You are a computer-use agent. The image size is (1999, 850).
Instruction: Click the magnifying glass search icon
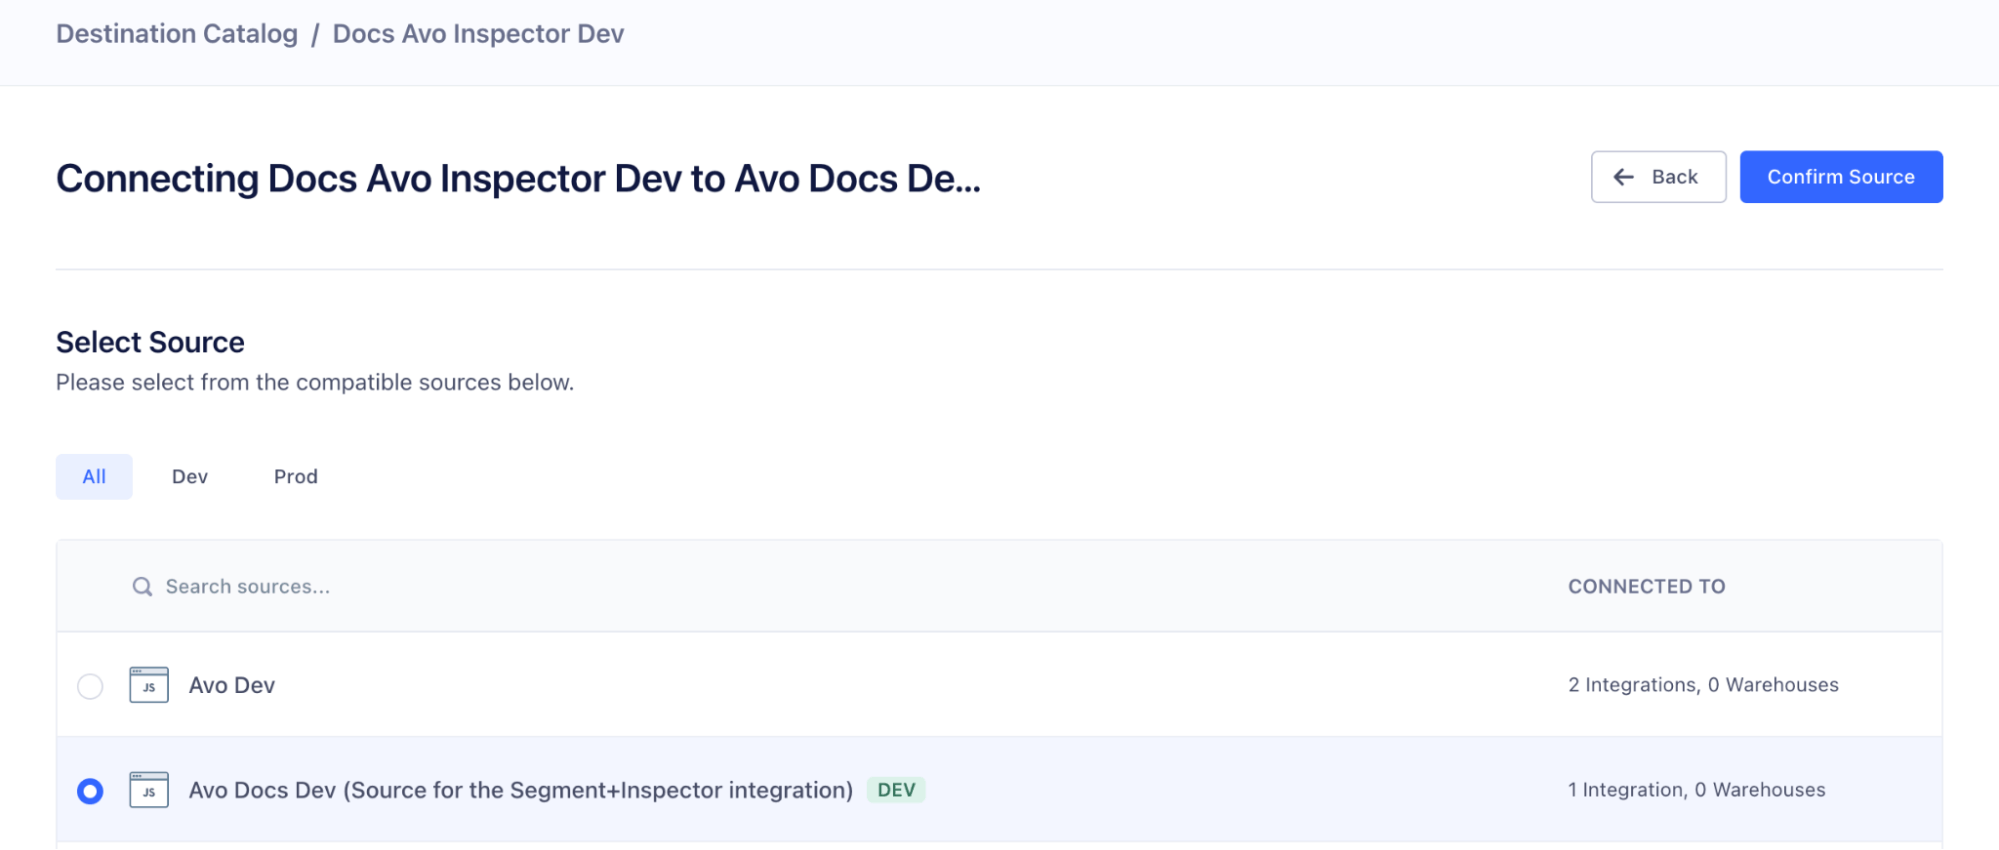tap(143, 587)
